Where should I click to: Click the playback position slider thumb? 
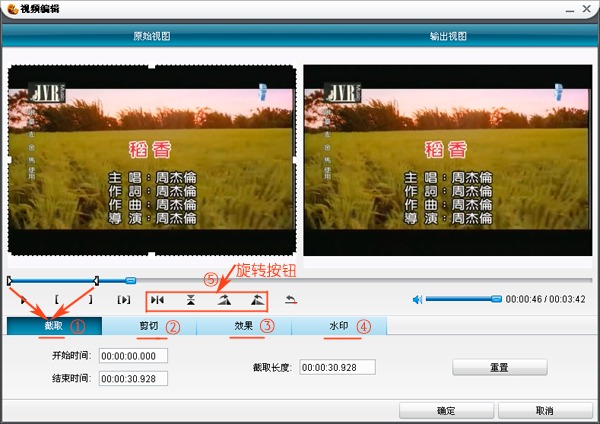pyautogui.click(x=130, y=280)
